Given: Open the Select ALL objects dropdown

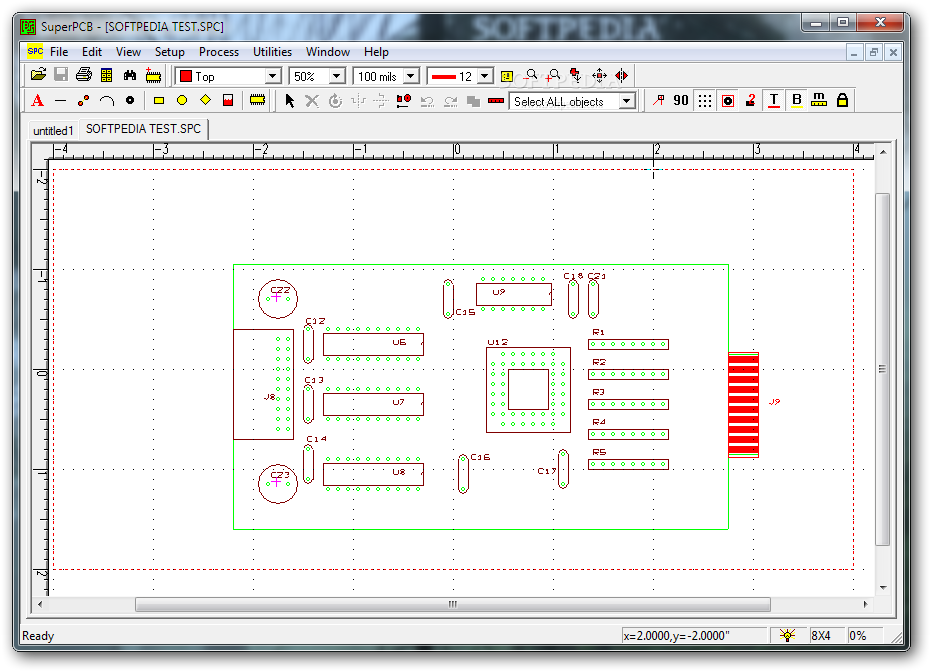Looking at the screenshot, I should pos(626,102).
